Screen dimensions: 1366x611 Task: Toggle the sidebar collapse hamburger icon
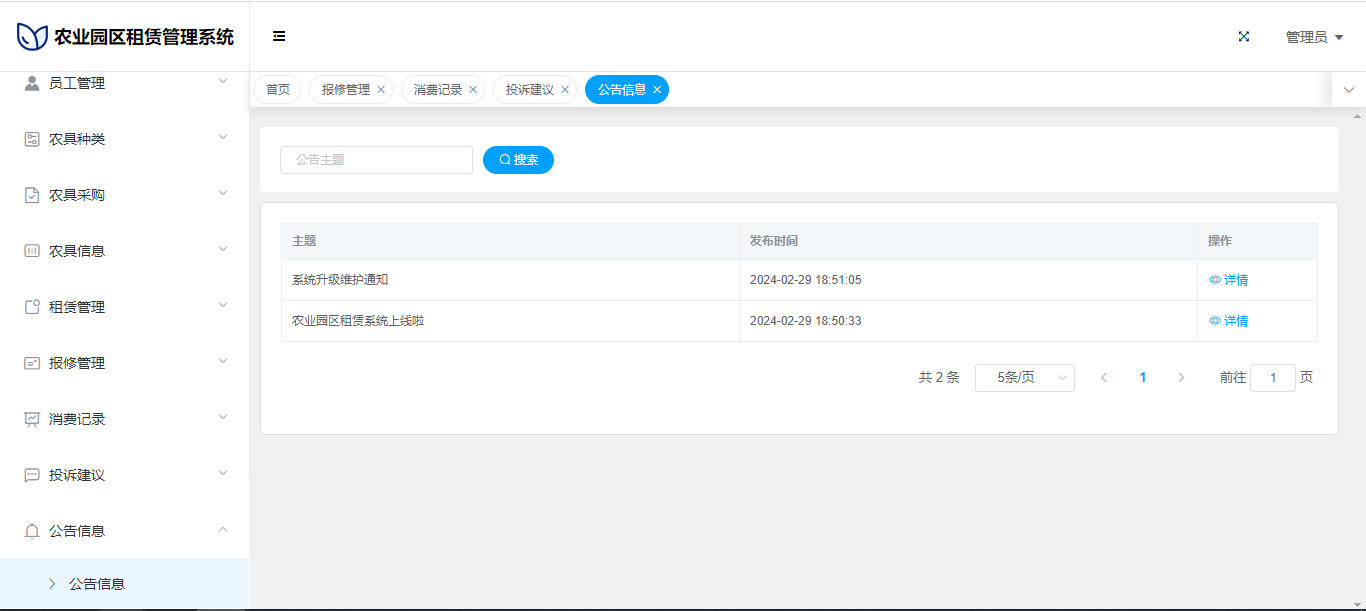click(279, 36)
